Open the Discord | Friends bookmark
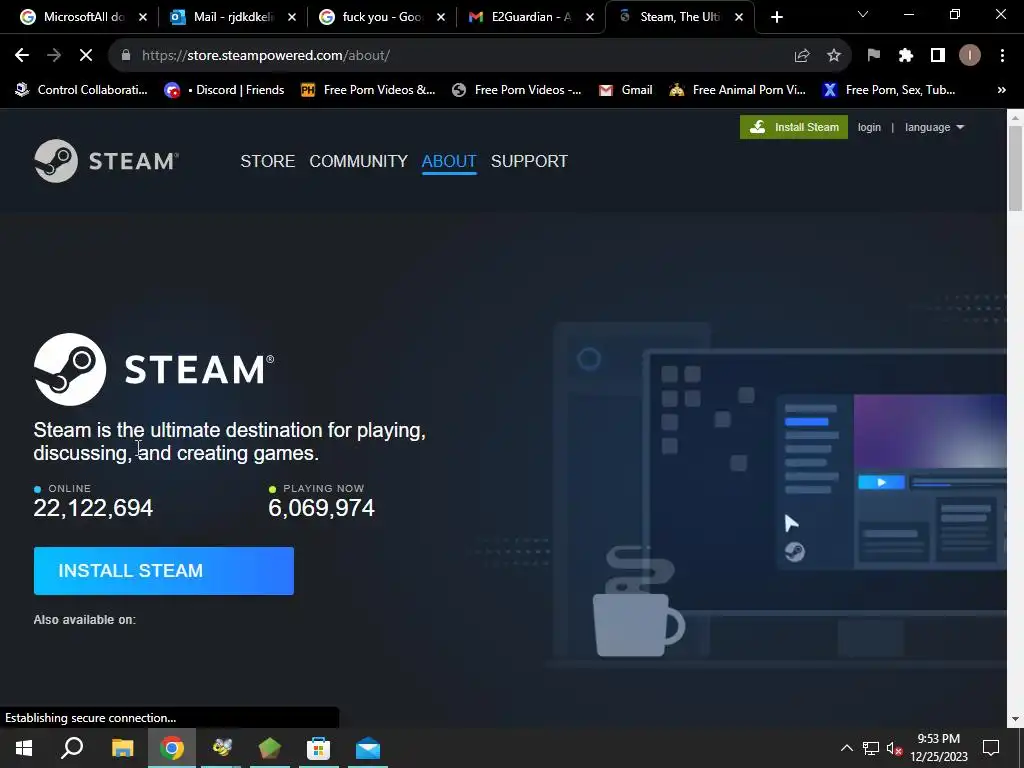Image resolution: width=1024 pixels, height=768 pixels. pos(225,90)
